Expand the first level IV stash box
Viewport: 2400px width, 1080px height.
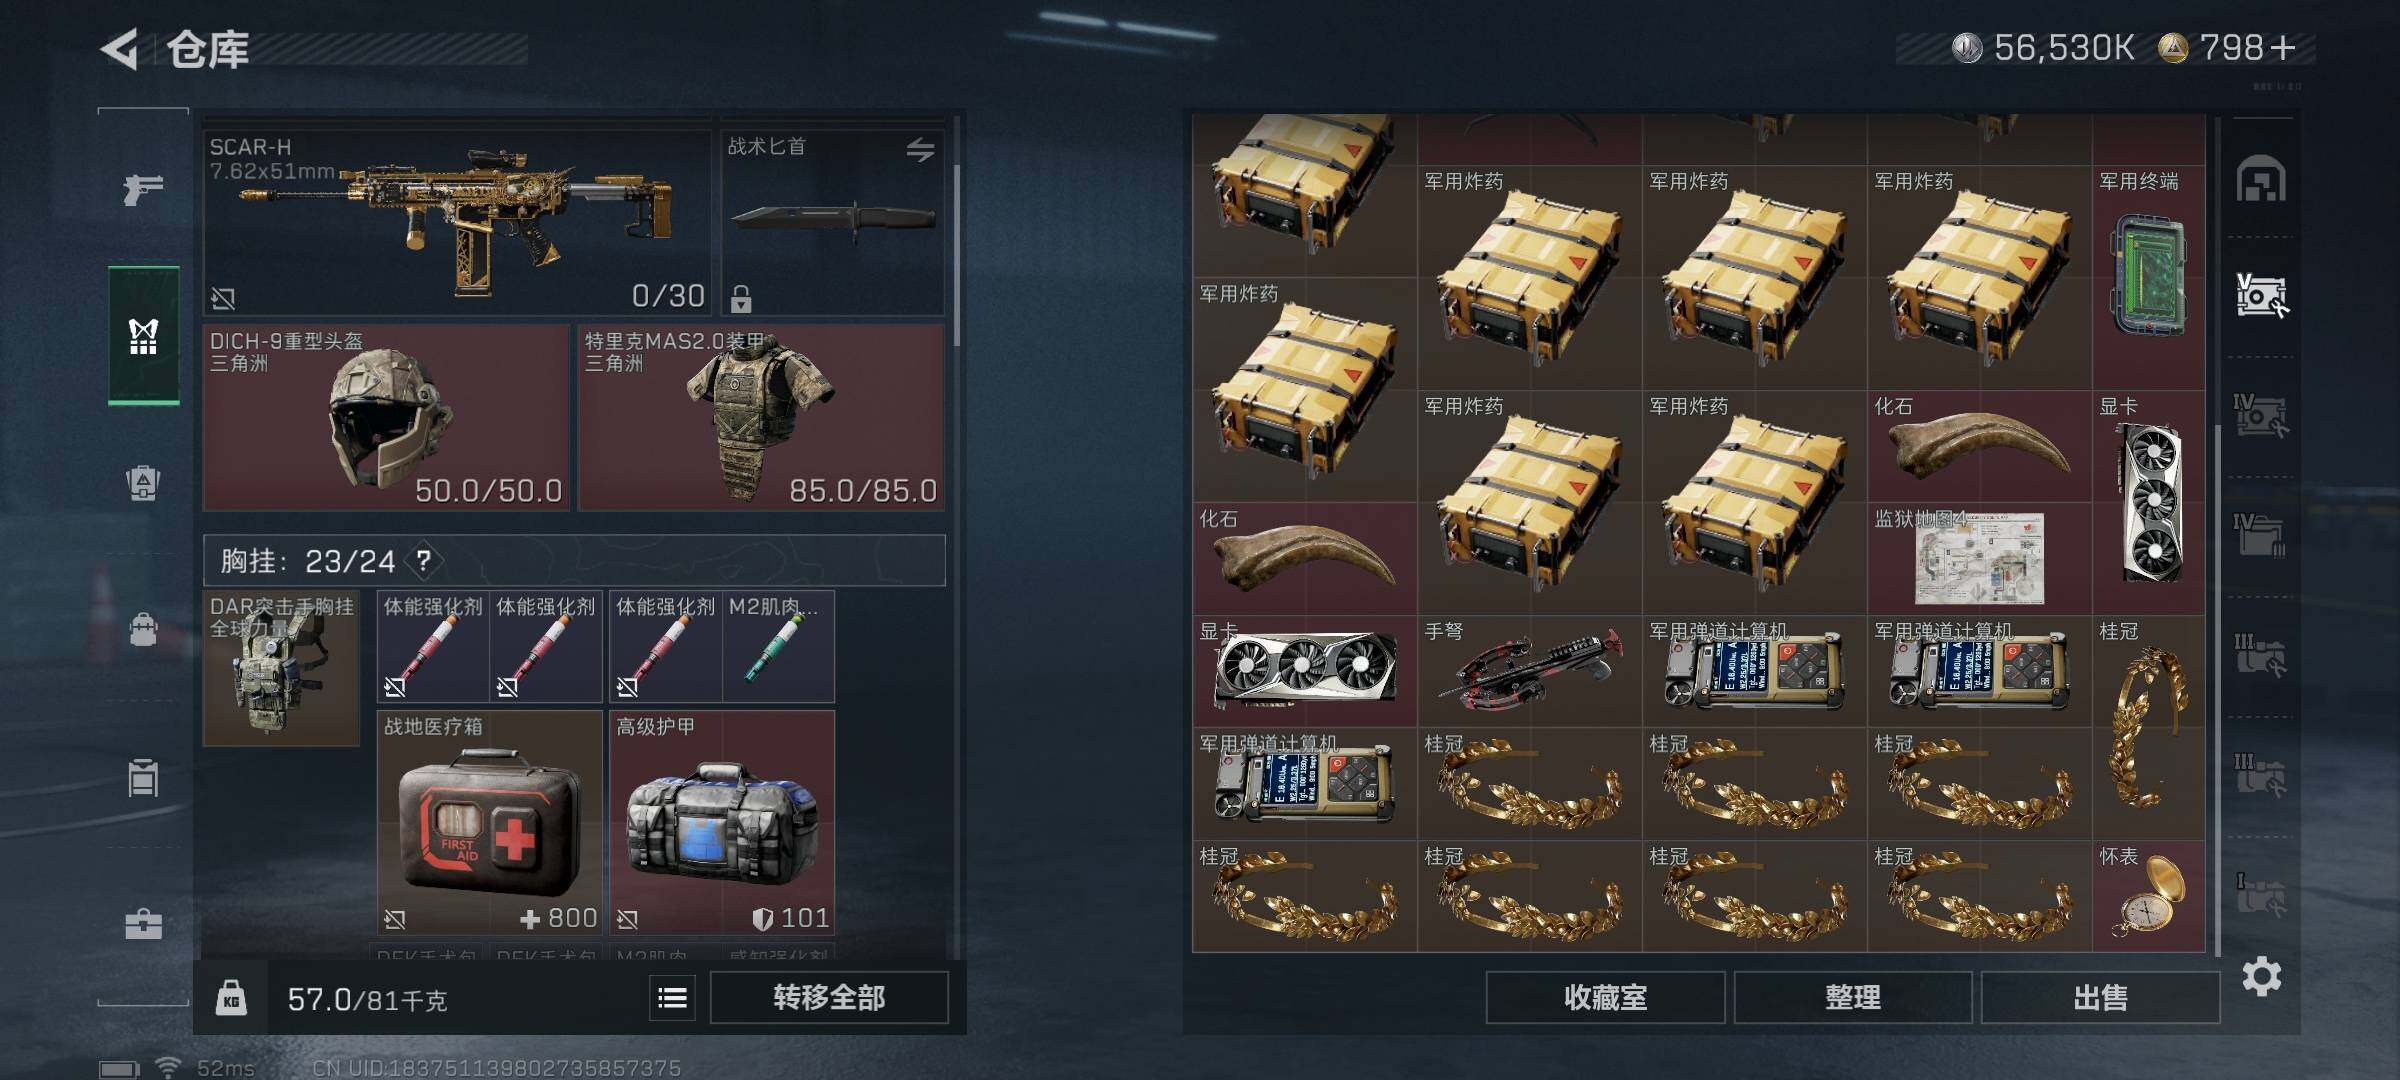2261,415
